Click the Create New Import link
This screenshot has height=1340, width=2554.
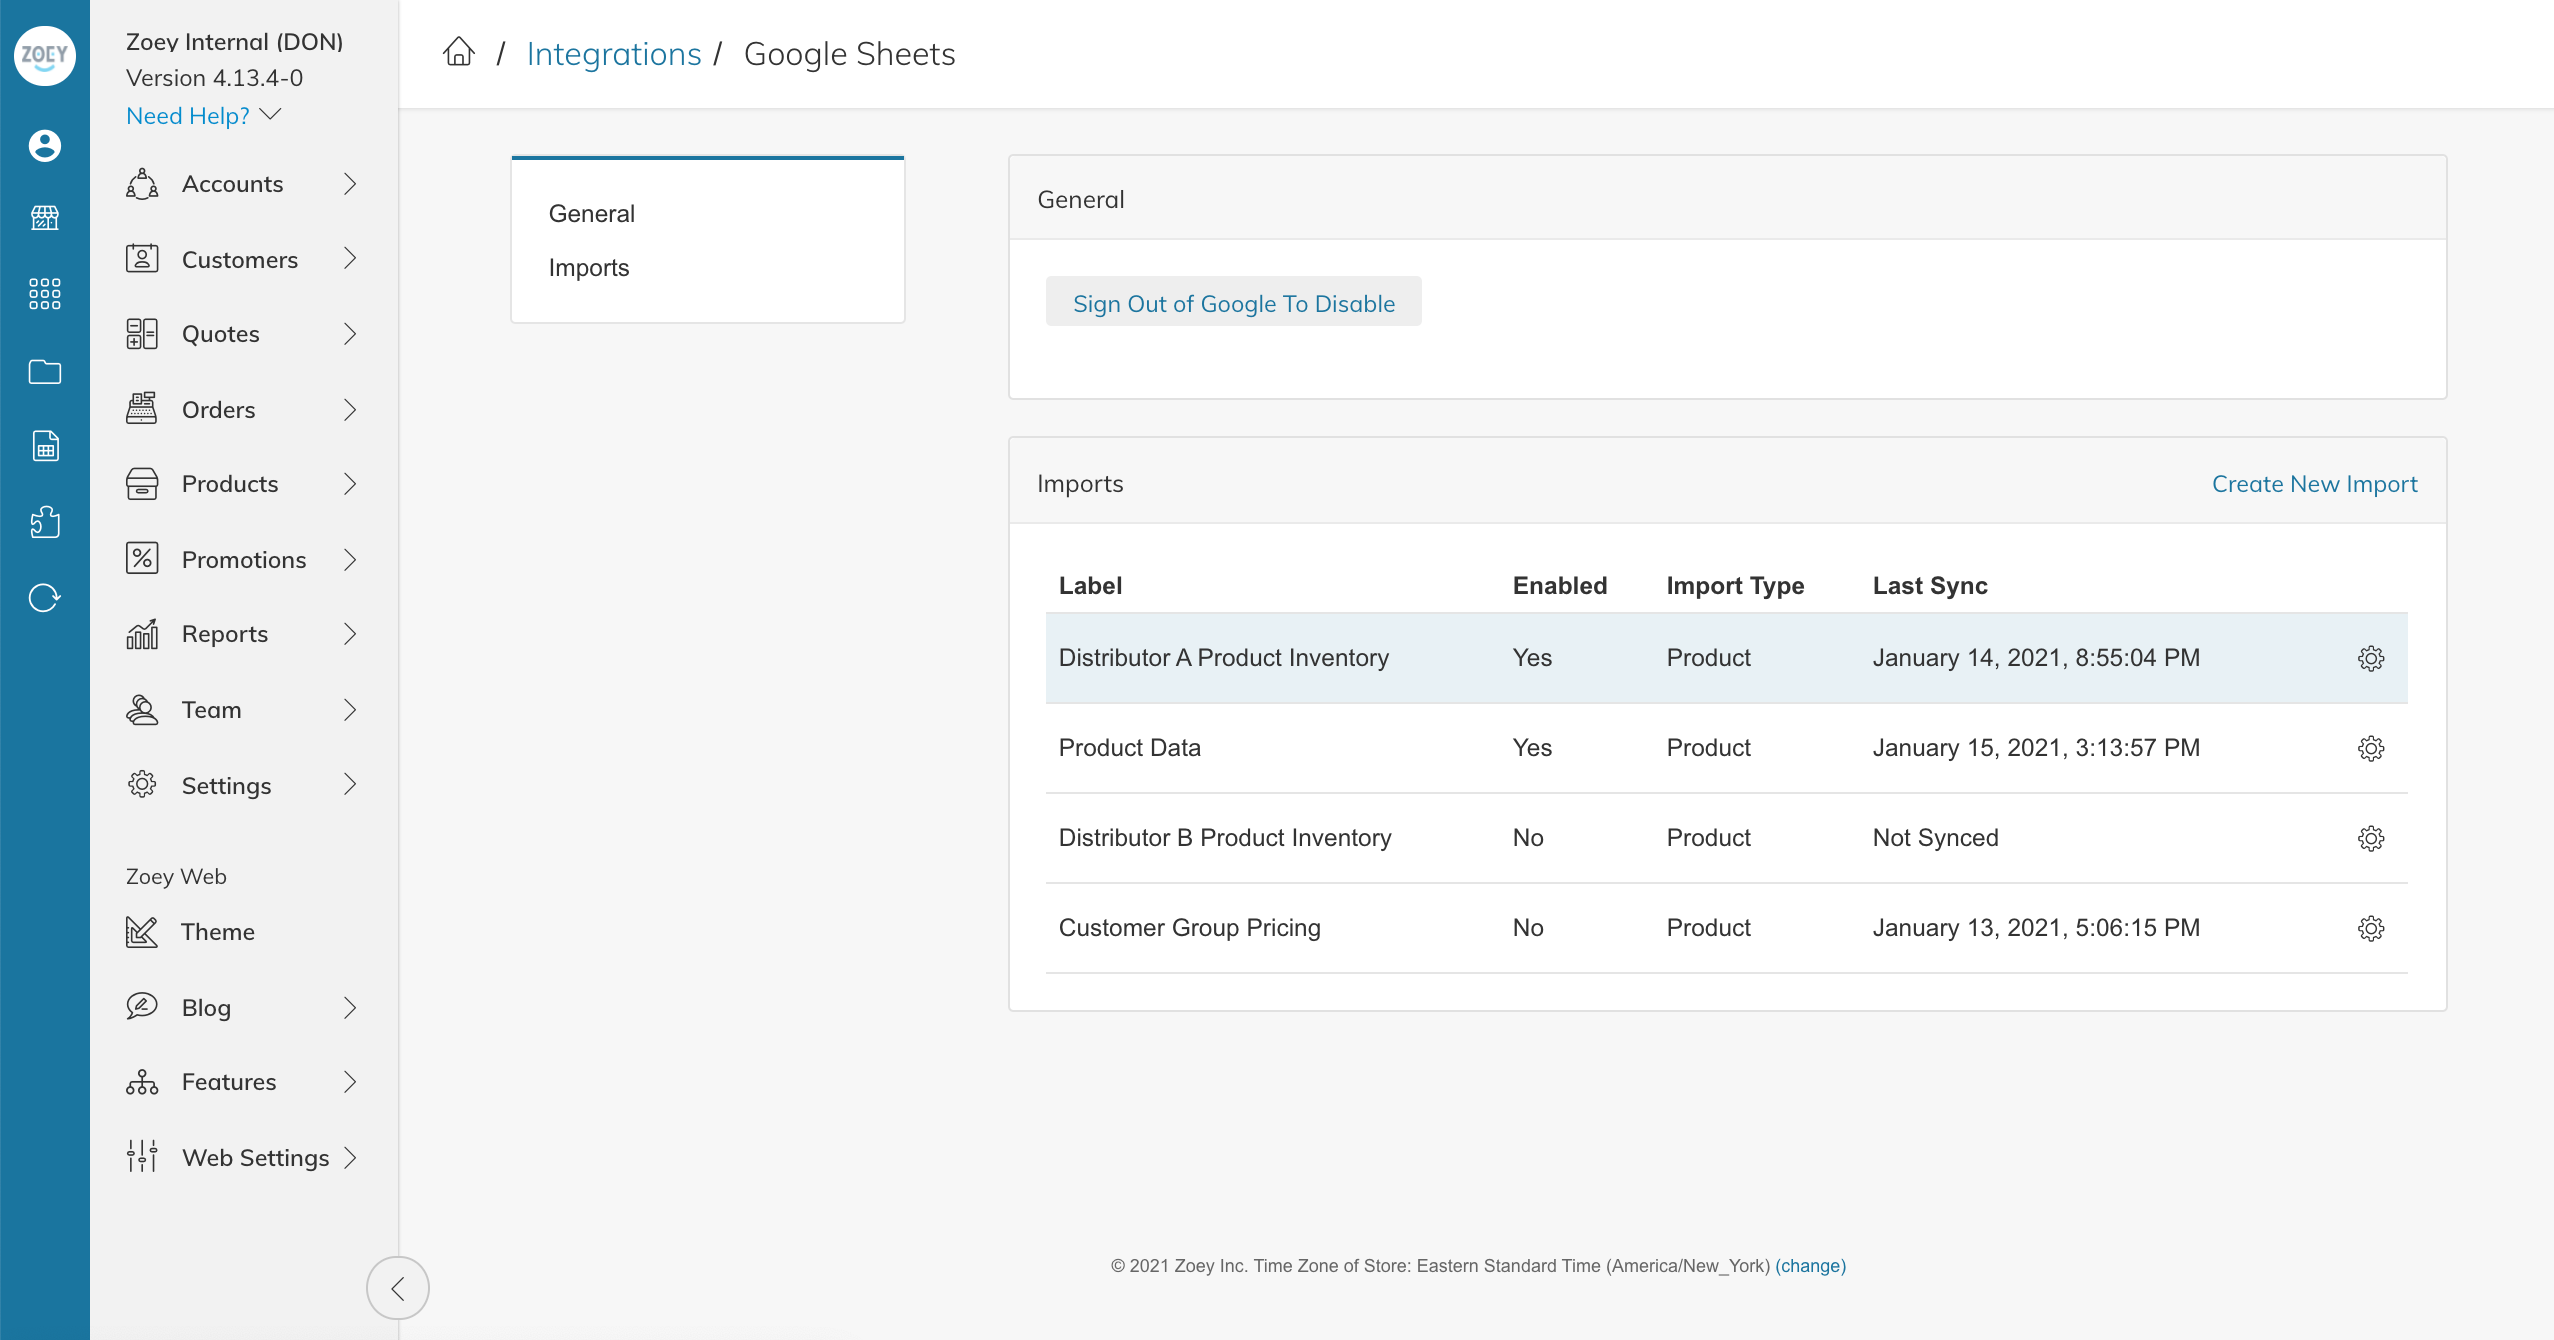[x=2314, y=484]
